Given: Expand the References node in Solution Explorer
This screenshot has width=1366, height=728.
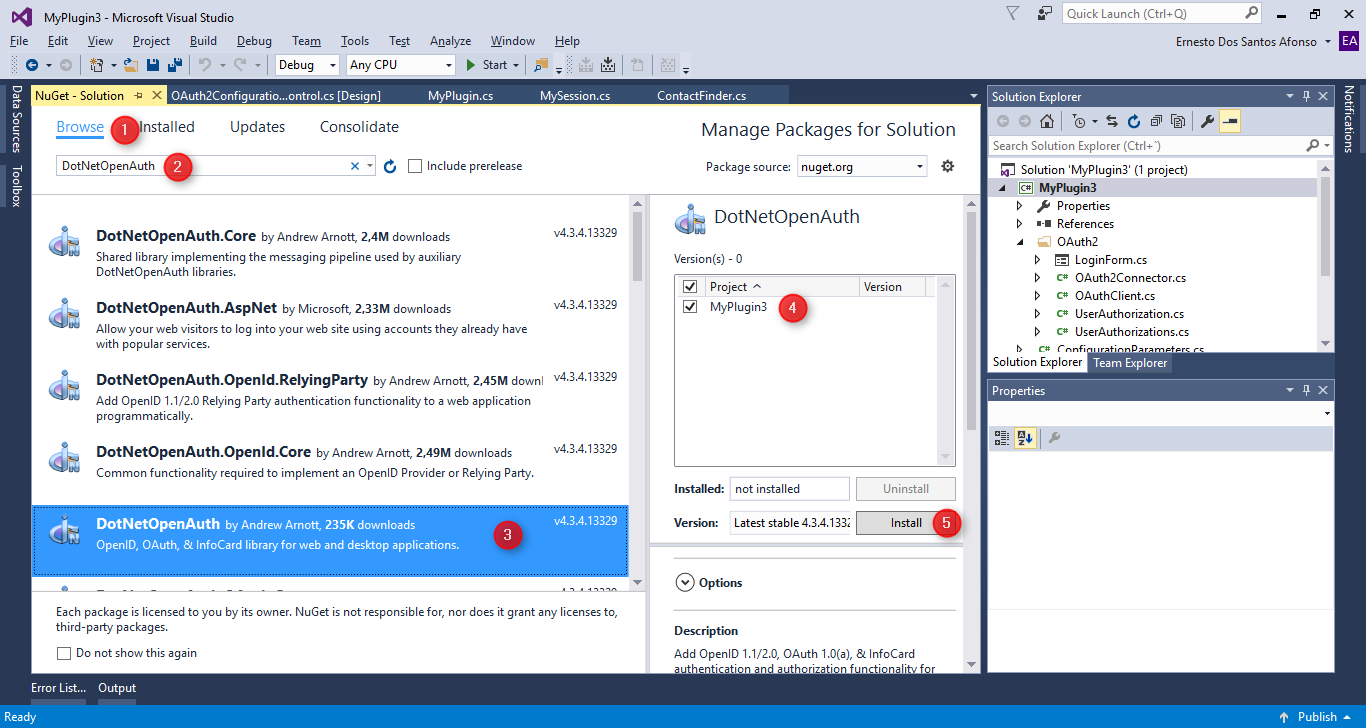Looking at the screenshot, I should (1020, 224).
